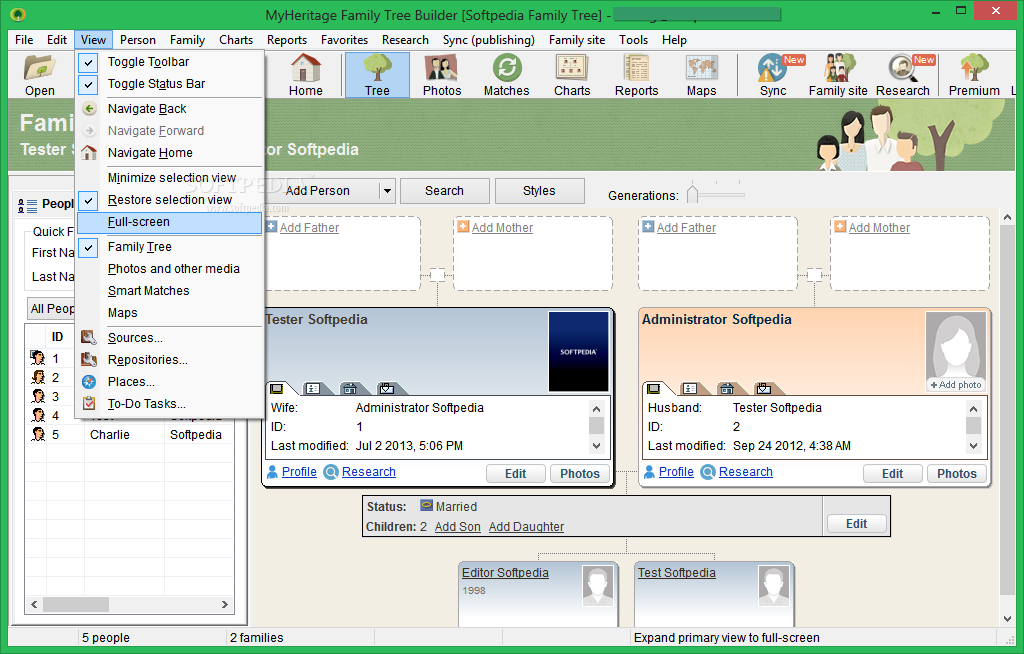Screen dimensions: 1024x654
Task: Select the Charlie Softpedia row
Action: [x=129, y=434]
